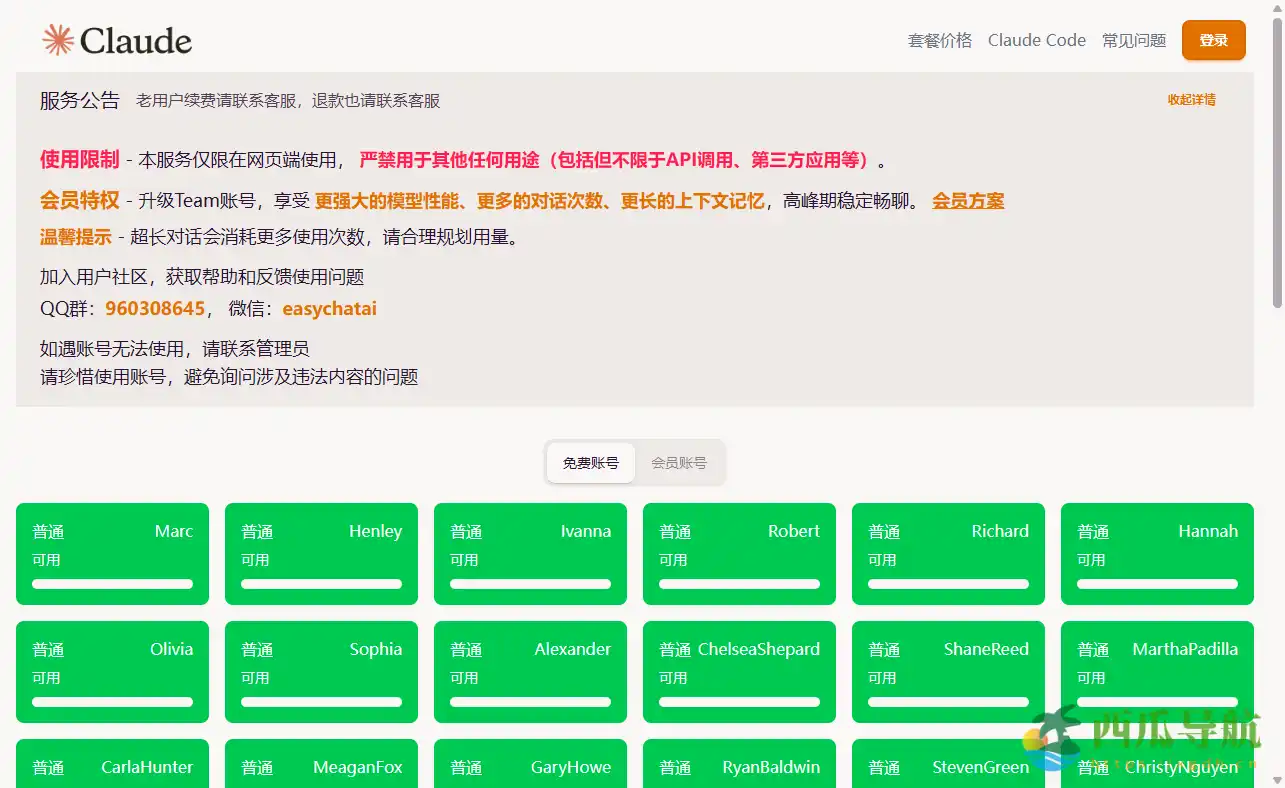Select the Henley account card
This screenshot has height=788, width=1285.
tap(321, 553)
